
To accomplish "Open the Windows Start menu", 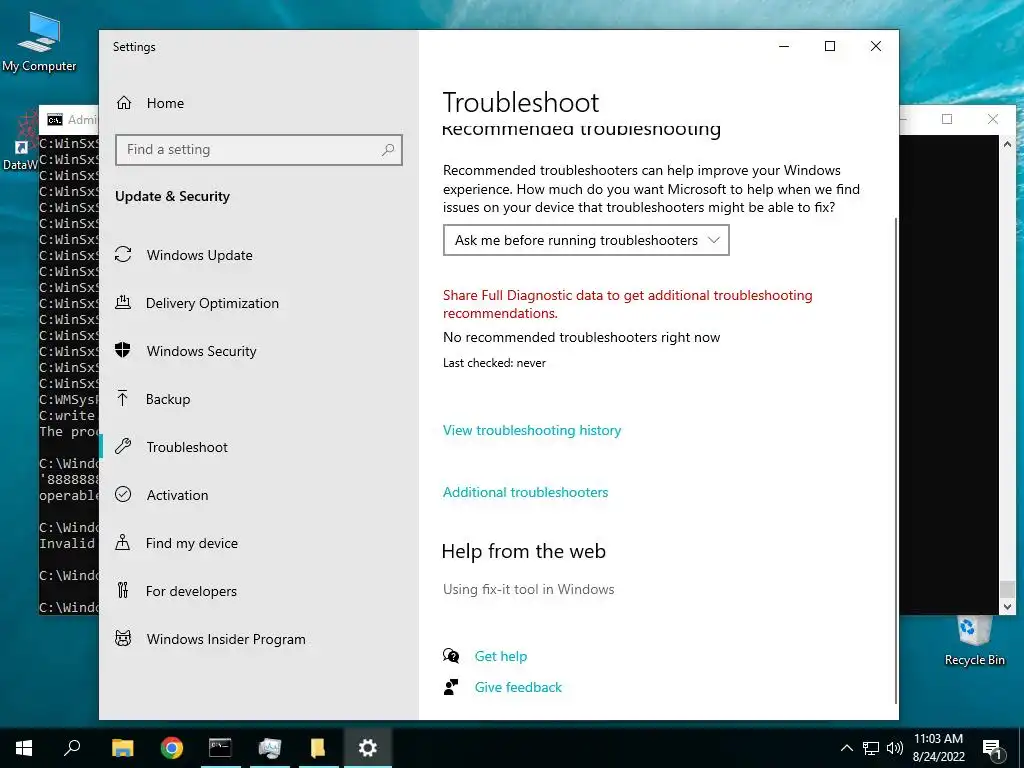I will (24, 748).
